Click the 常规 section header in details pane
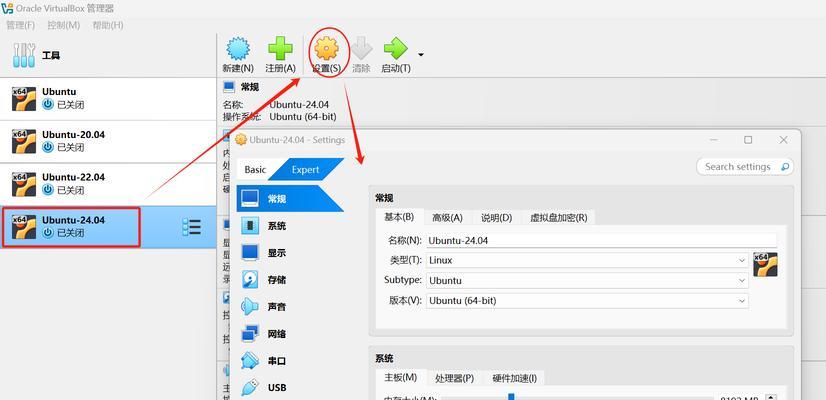 [250, 87]
